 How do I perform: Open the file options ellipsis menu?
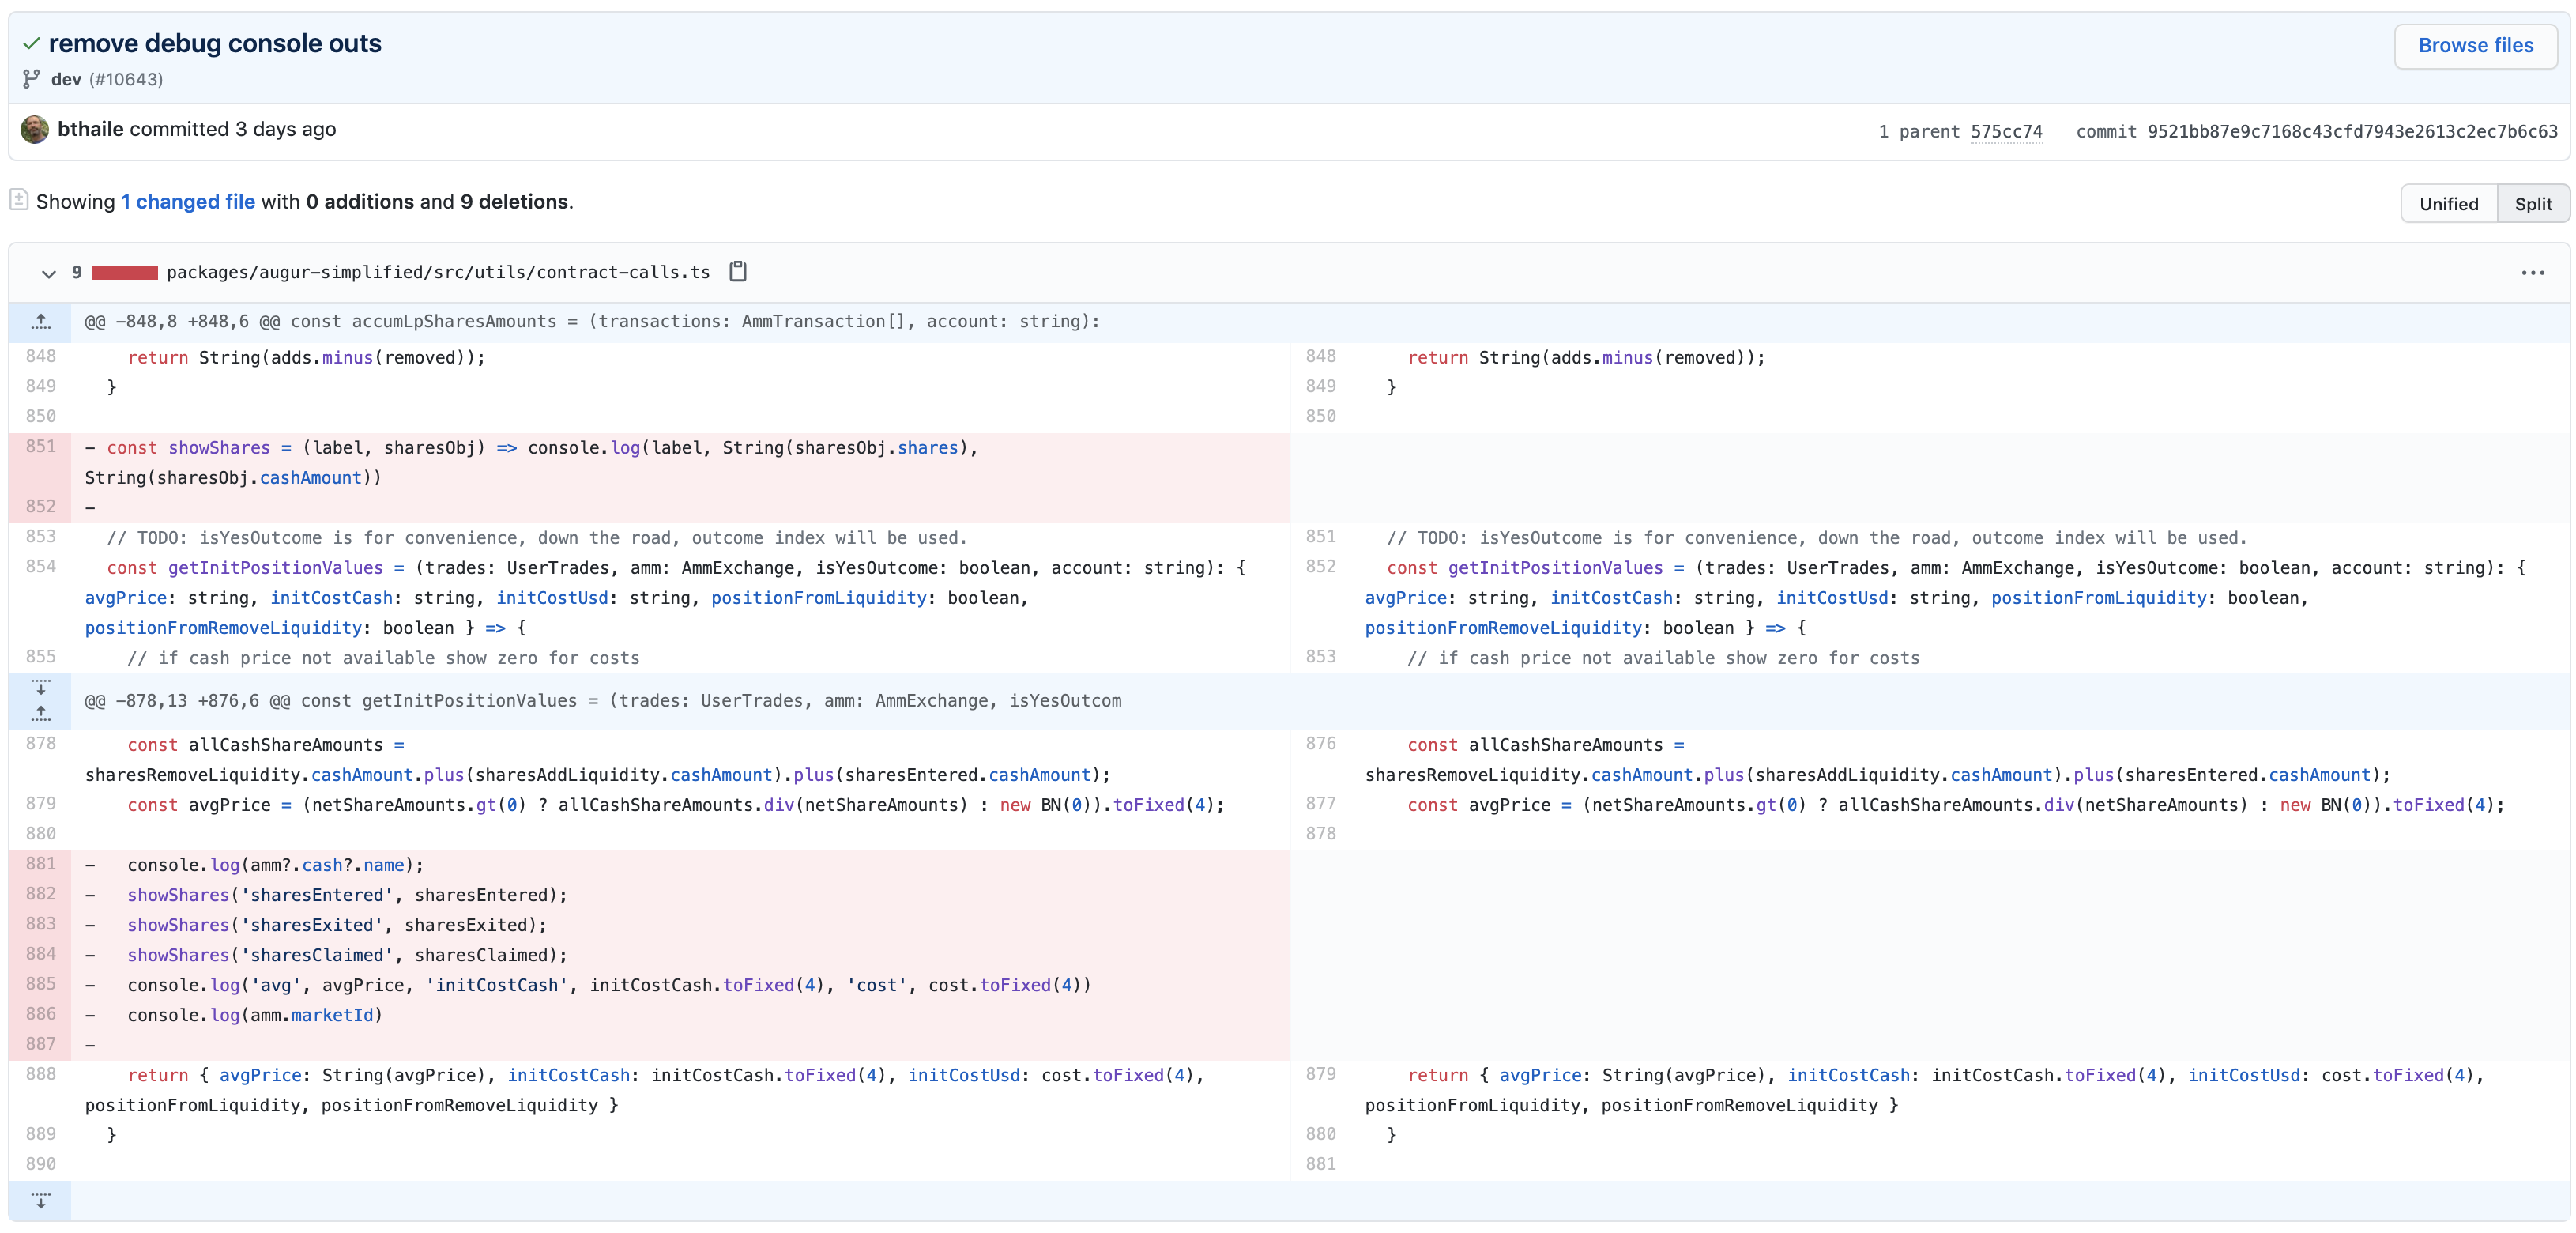(x=2532, y=272)
